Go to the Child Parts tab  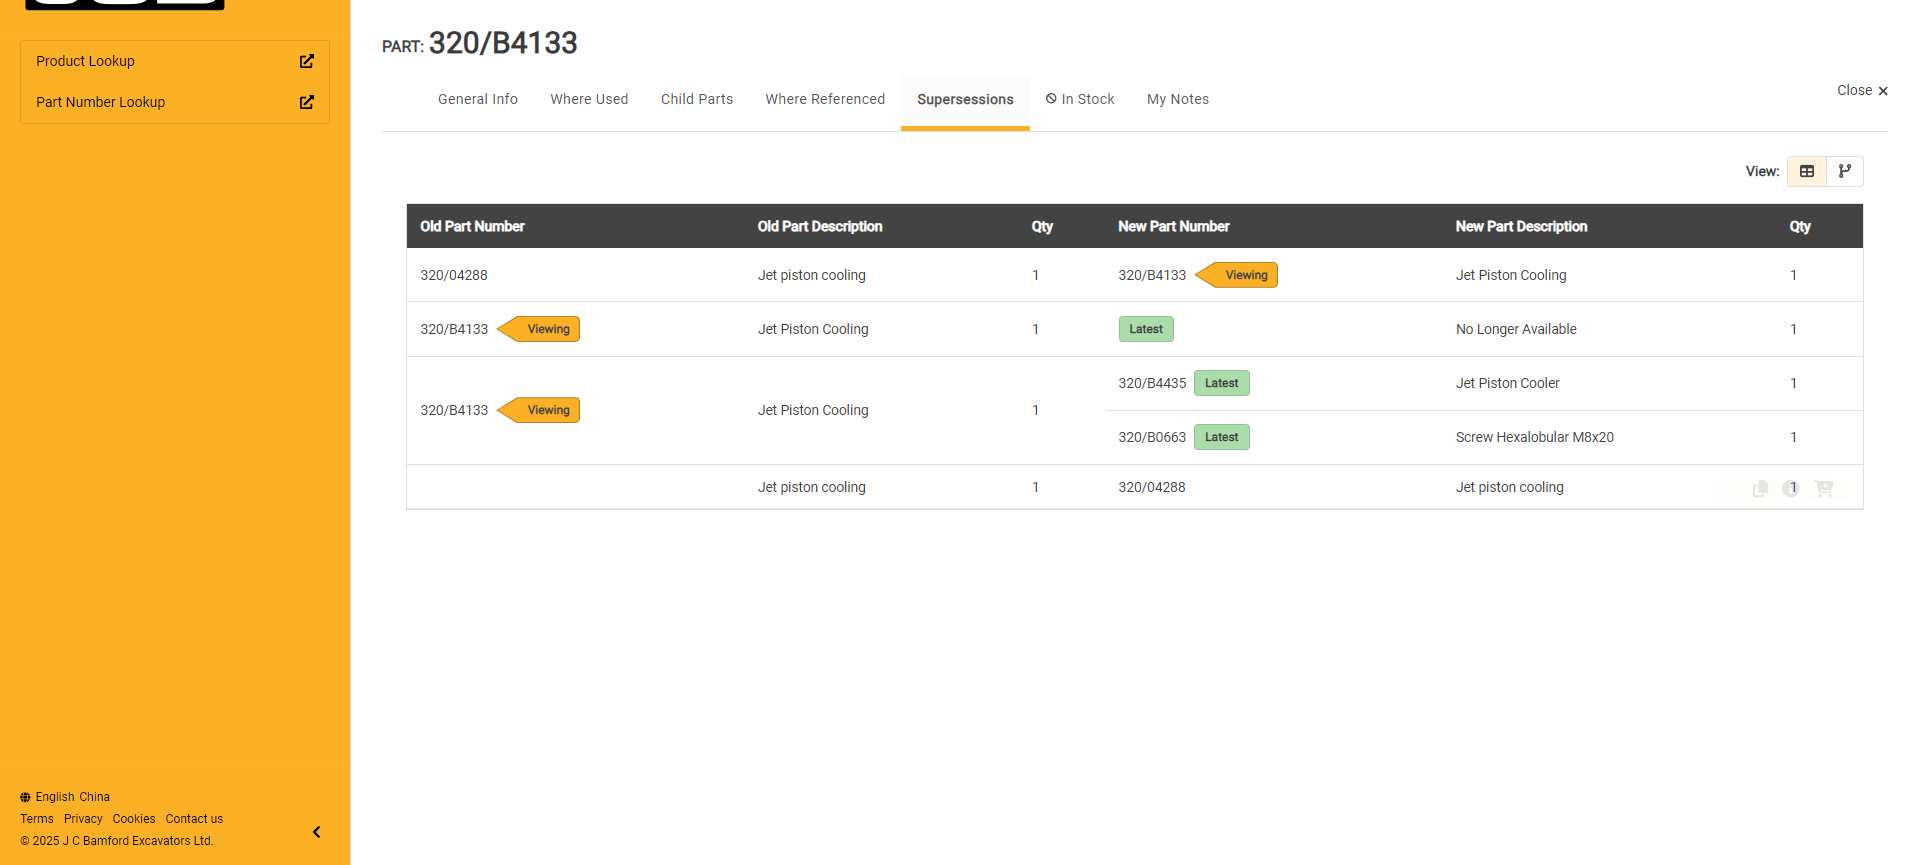pos(696,99)
